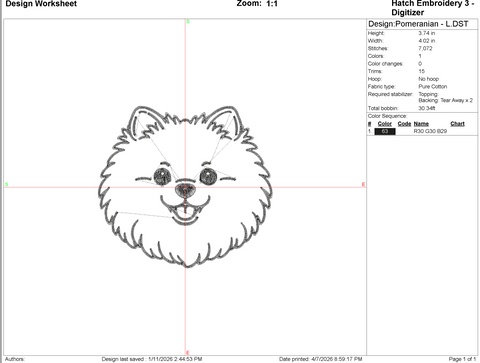Select the 'No hoop' value

(x=429, y=79)
